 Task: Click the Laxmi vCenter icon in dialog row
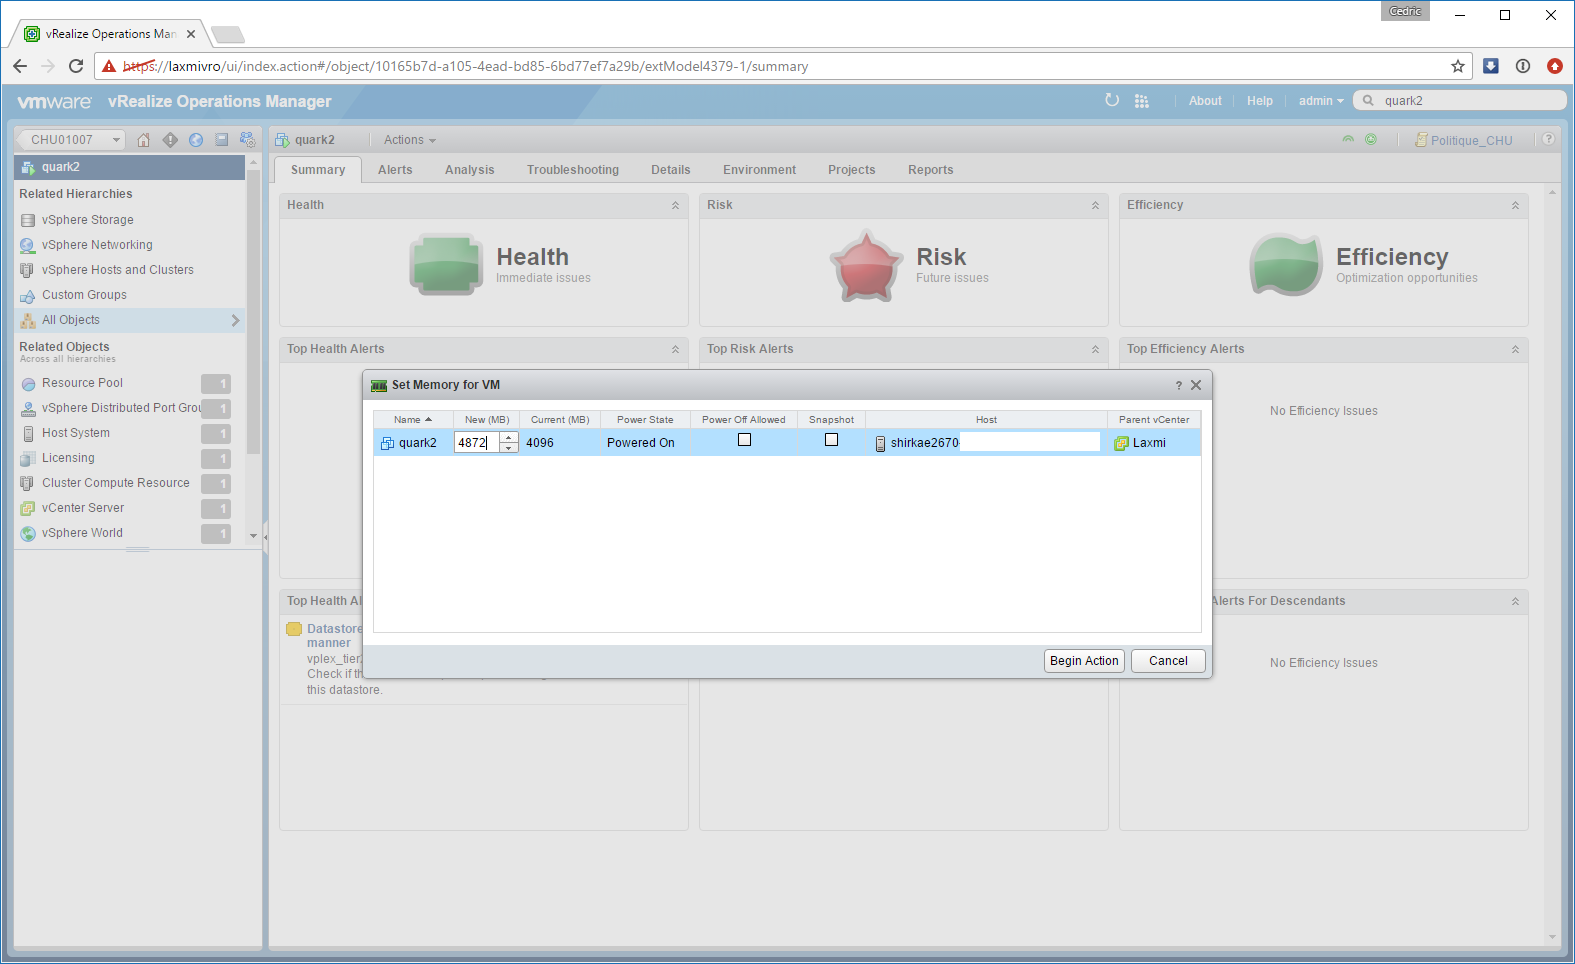(x=1121, y=443)
